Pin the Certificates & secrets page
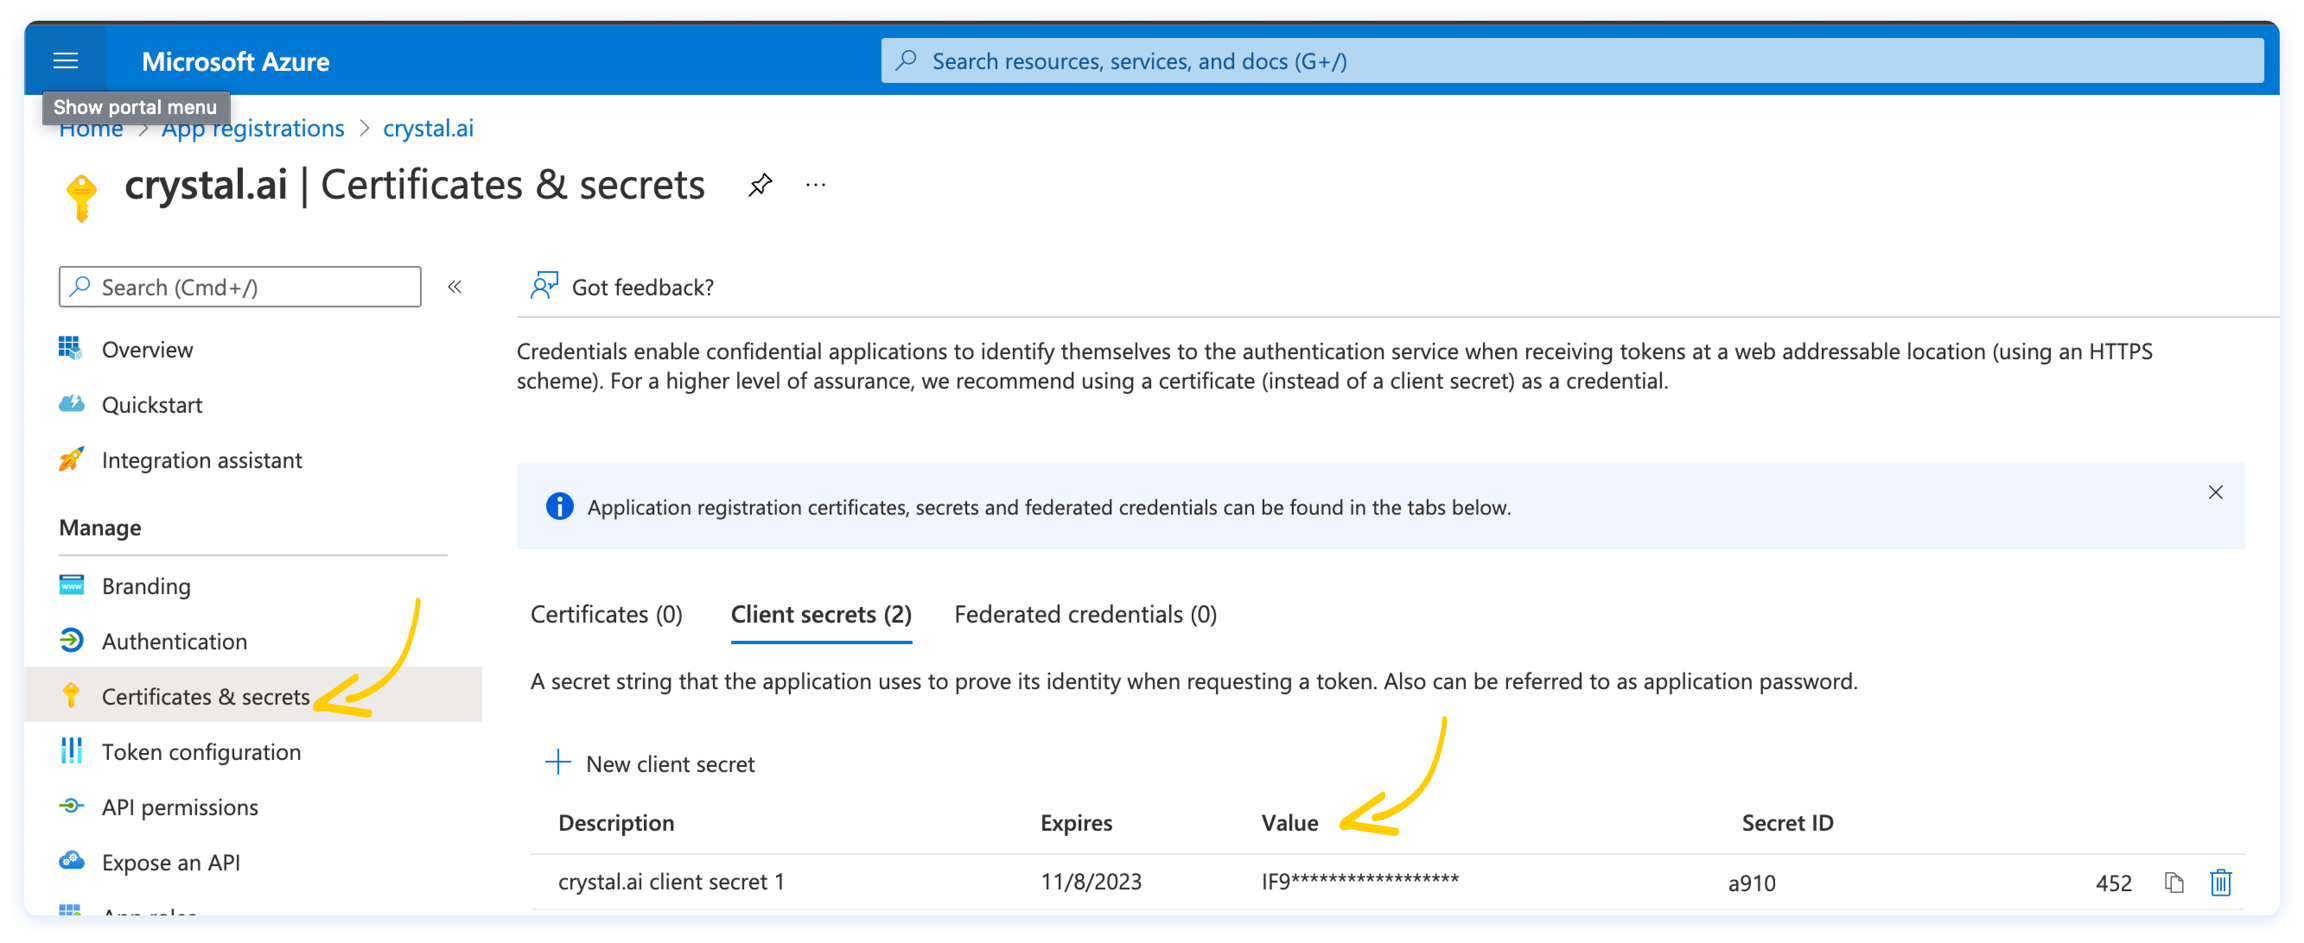 click(x=760, y=185)
